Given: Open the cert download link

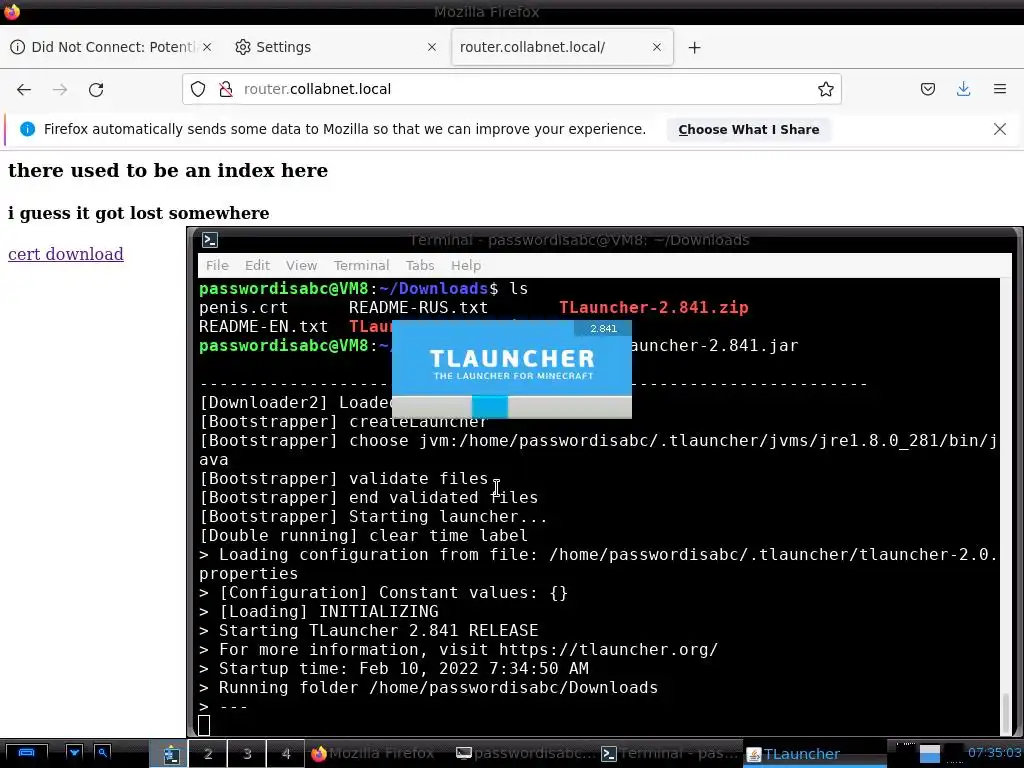Looking at the screenshot, I should click(x=66, y=254).
